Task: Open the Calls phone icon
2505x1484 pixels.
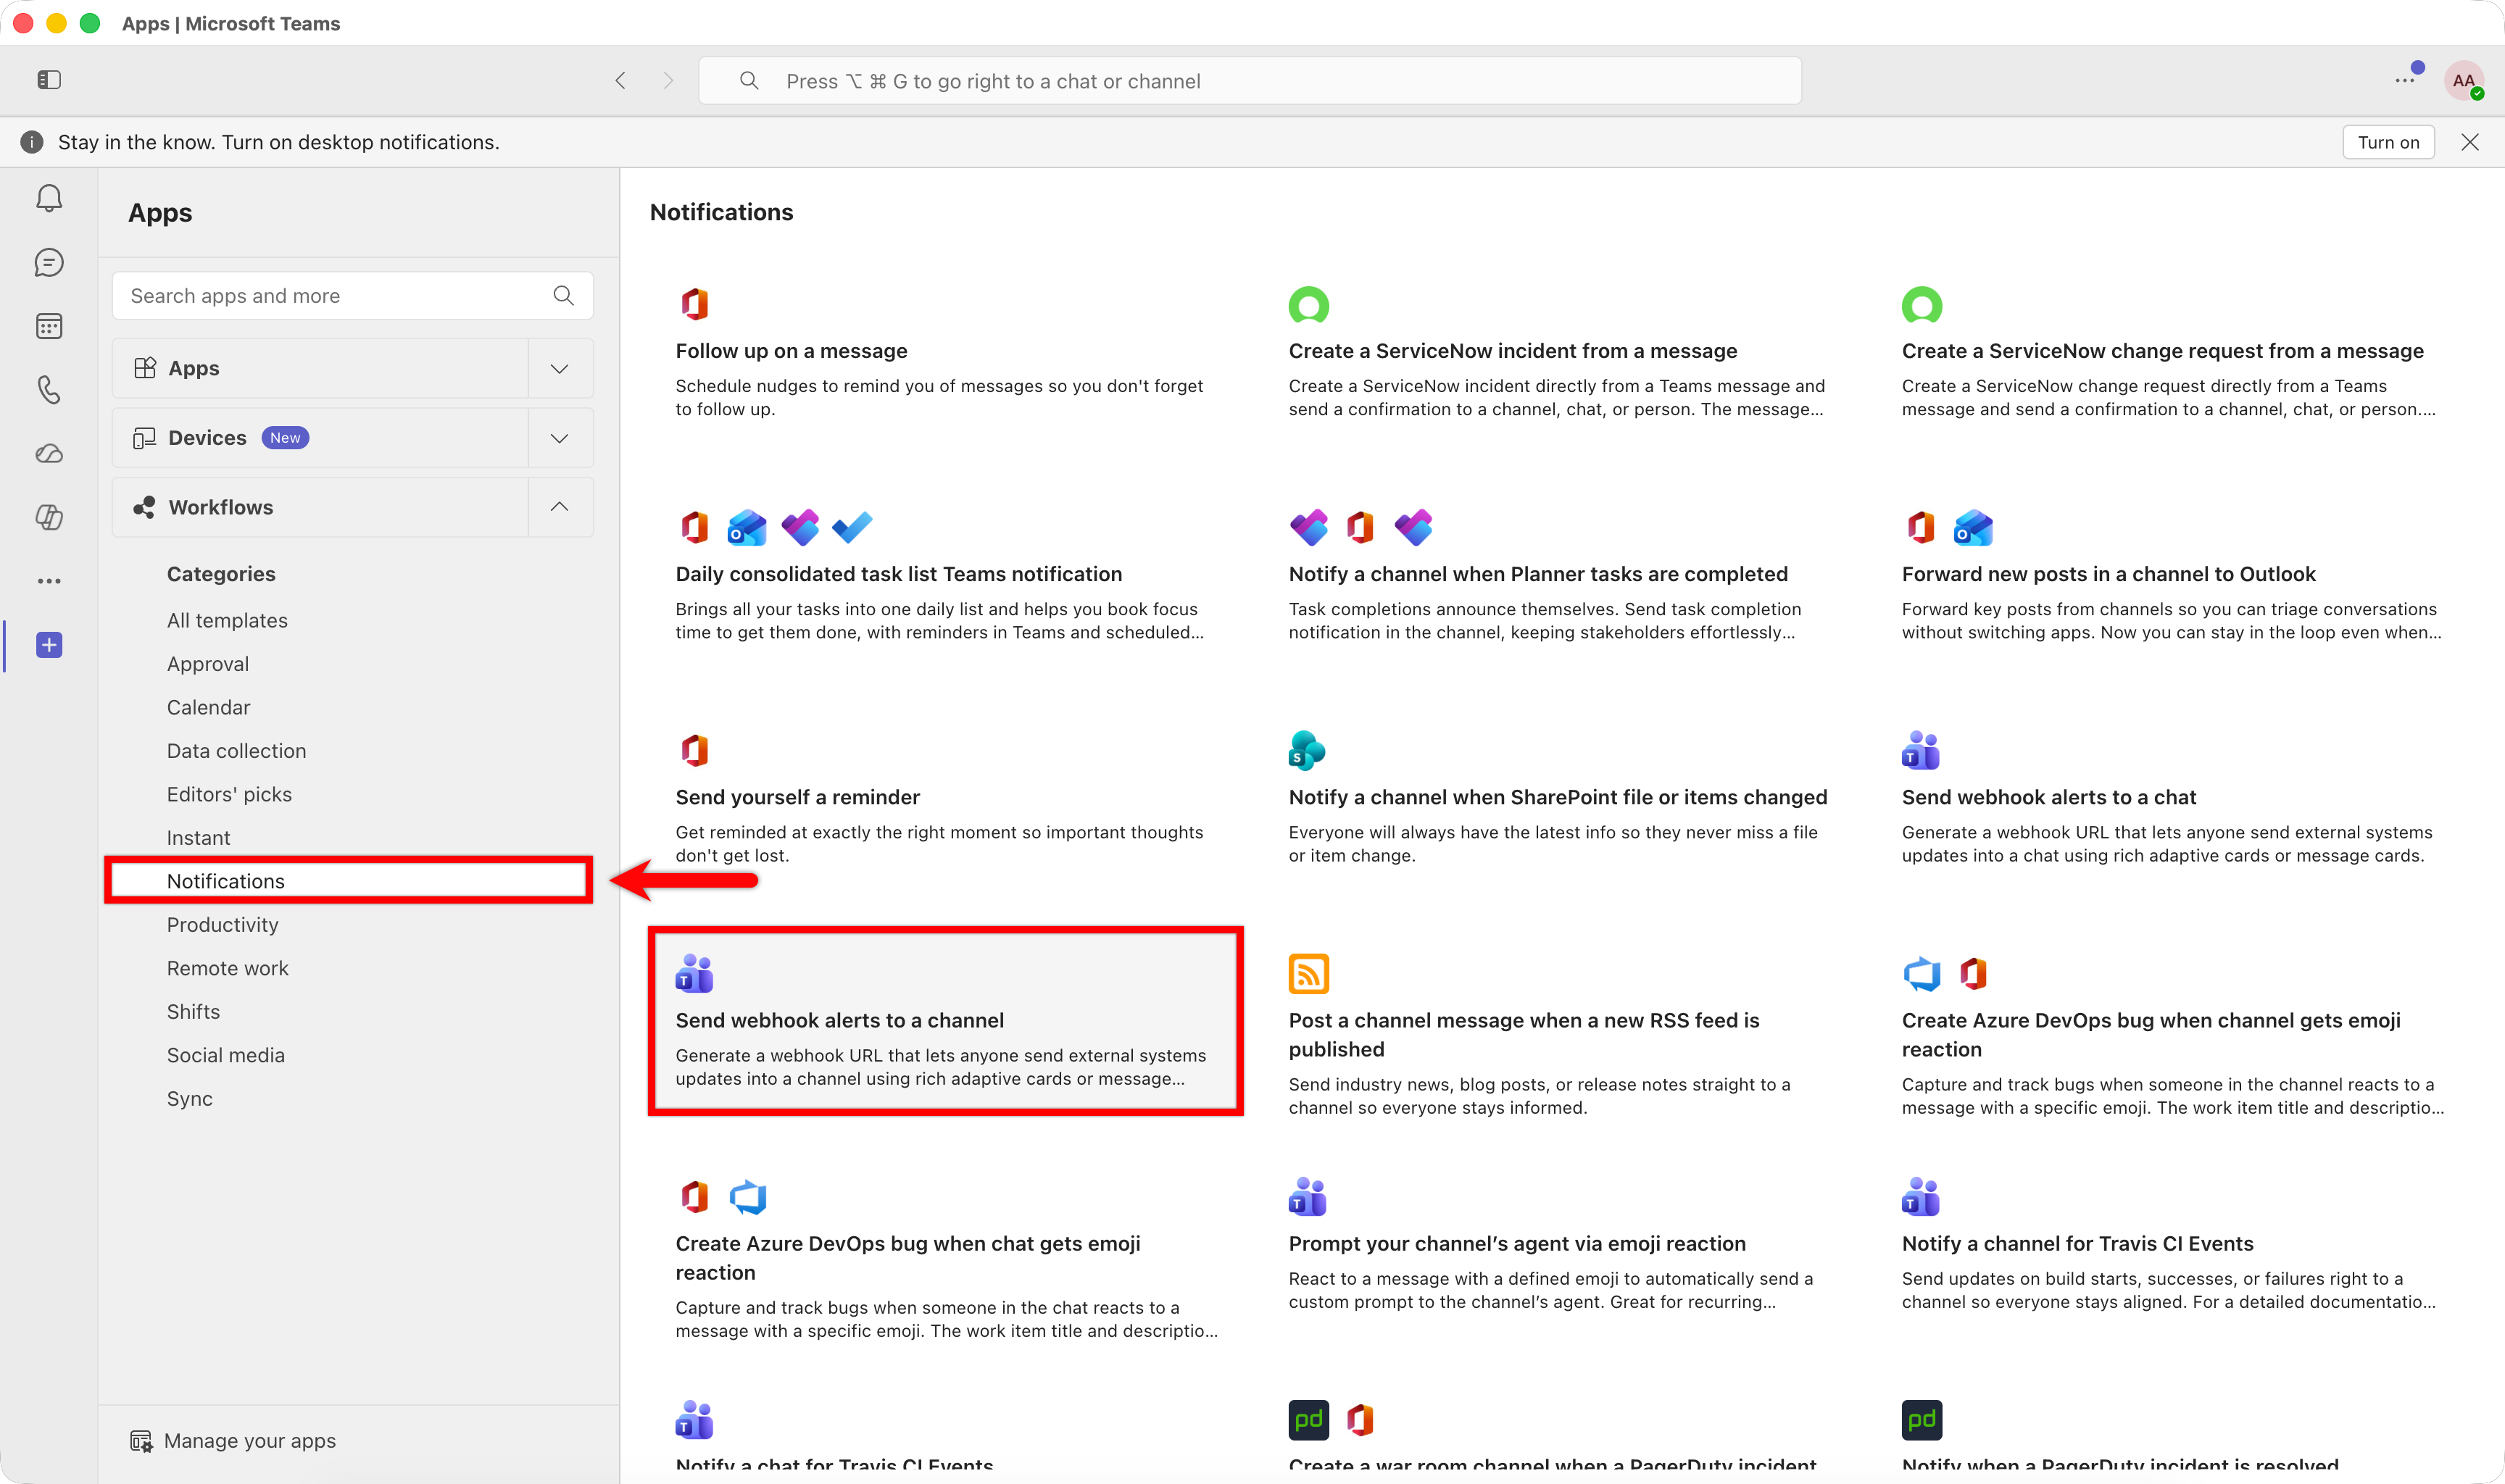Action: pos(49,389)
